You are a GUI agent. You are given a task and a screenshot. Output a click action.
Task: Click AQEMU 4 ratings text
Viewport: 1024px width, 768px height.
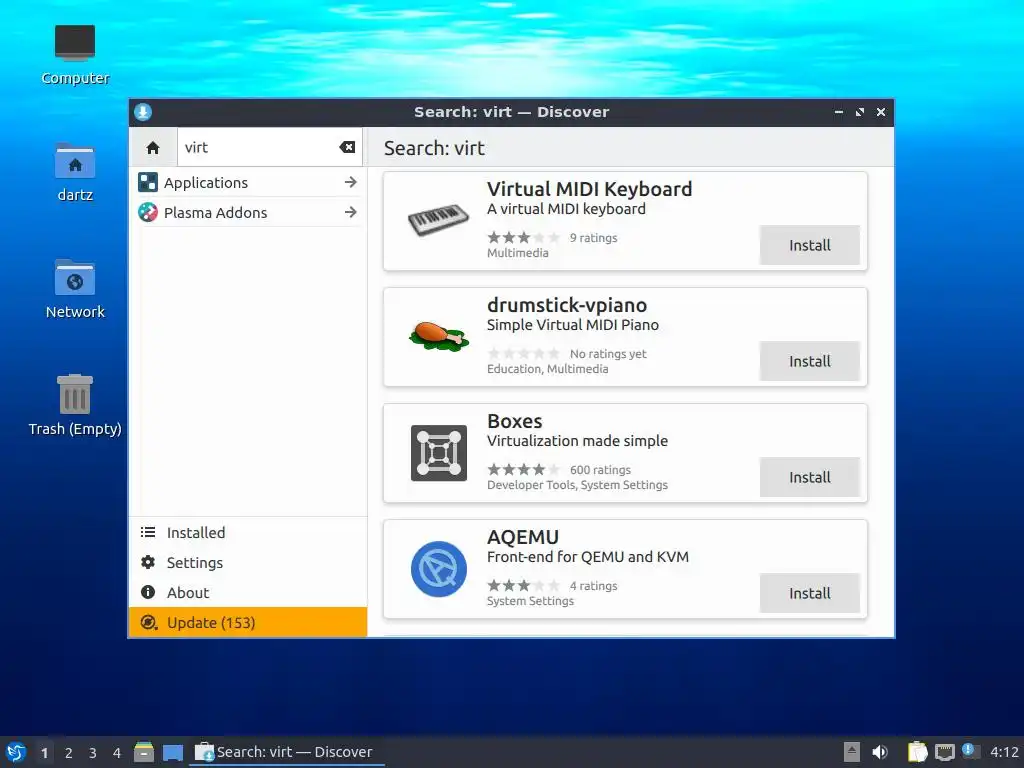pos(594,586)
